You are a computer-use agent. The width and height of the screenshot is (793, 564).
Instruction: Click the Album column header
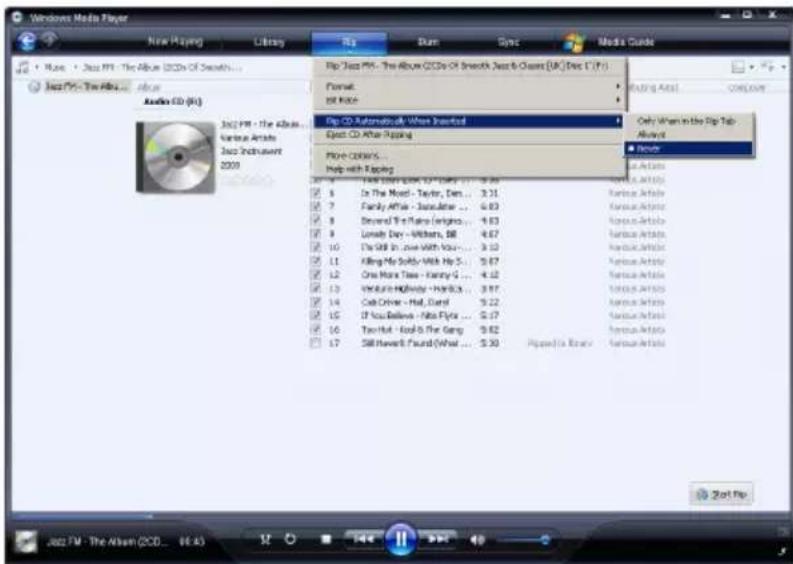[x=149, y=88]
